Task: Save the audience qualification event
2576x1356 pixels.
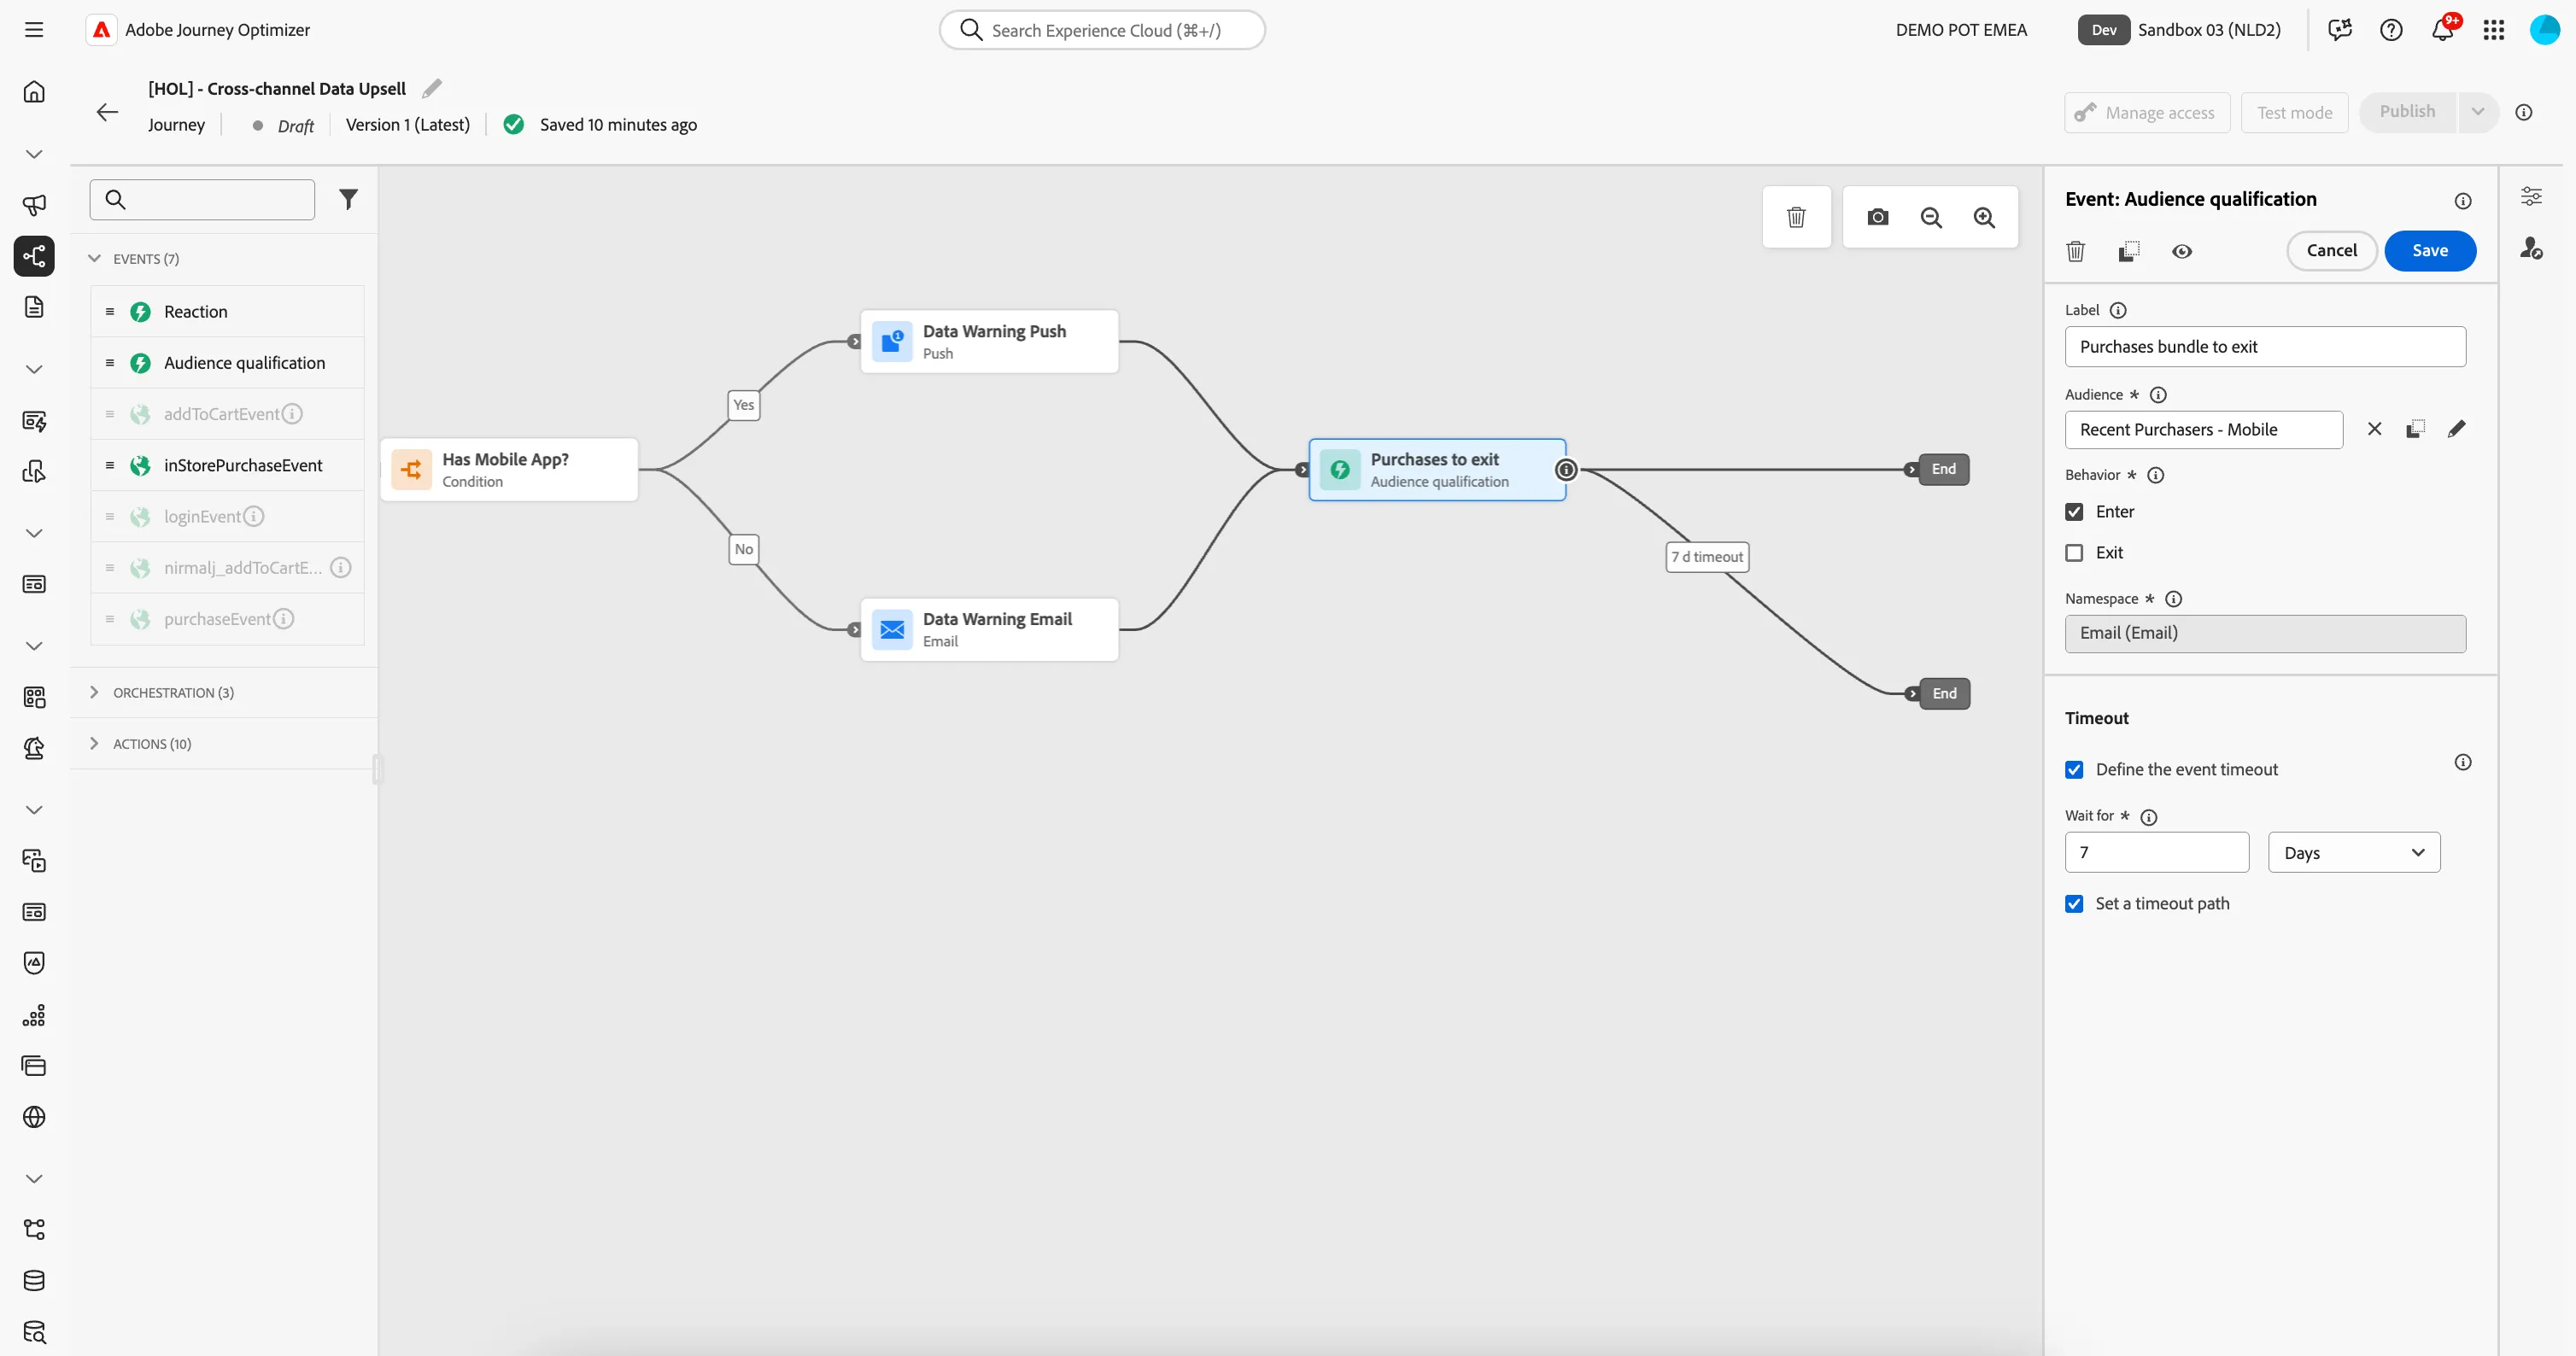Action: (2430, 251)
